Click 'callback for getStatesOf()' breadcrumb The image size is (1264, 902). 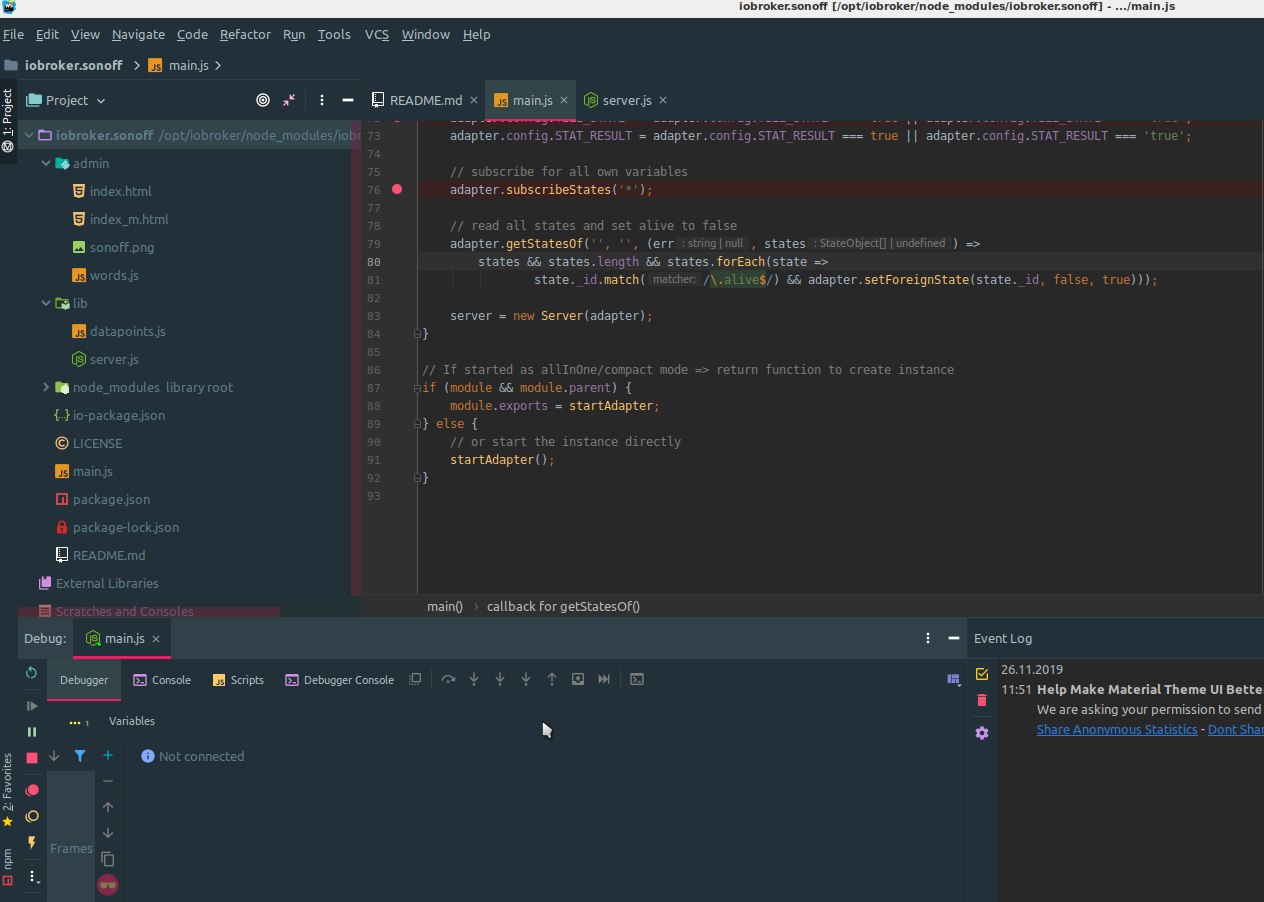click(563, 606)
